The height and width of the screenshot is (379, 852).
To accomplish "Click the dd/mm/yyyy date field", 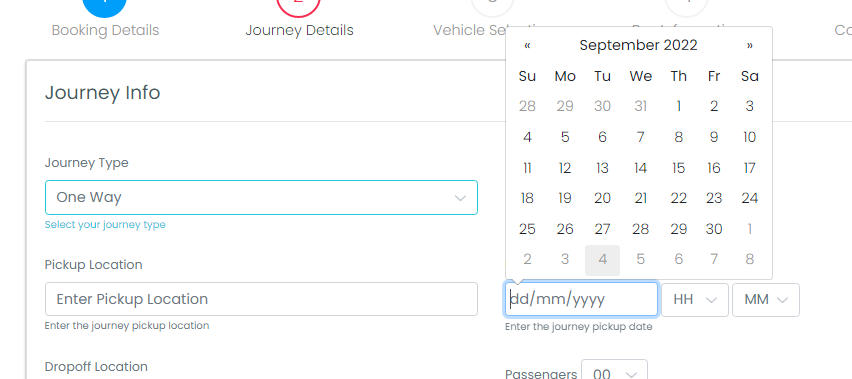I will (581, 299).
